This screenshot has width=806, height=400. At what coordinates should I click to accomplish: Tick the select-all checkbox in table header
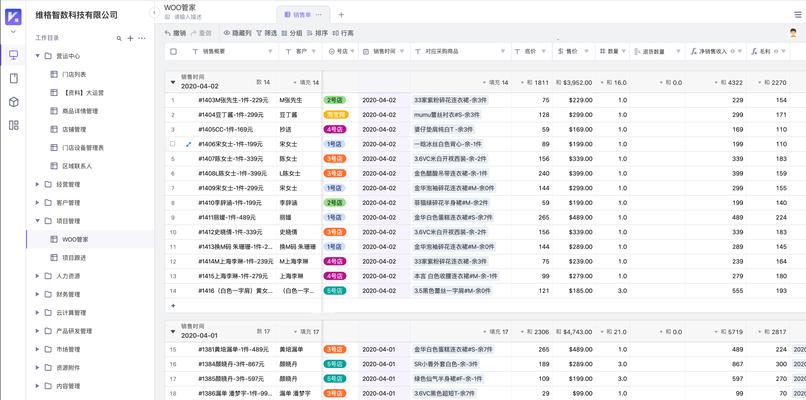point(173,51)
